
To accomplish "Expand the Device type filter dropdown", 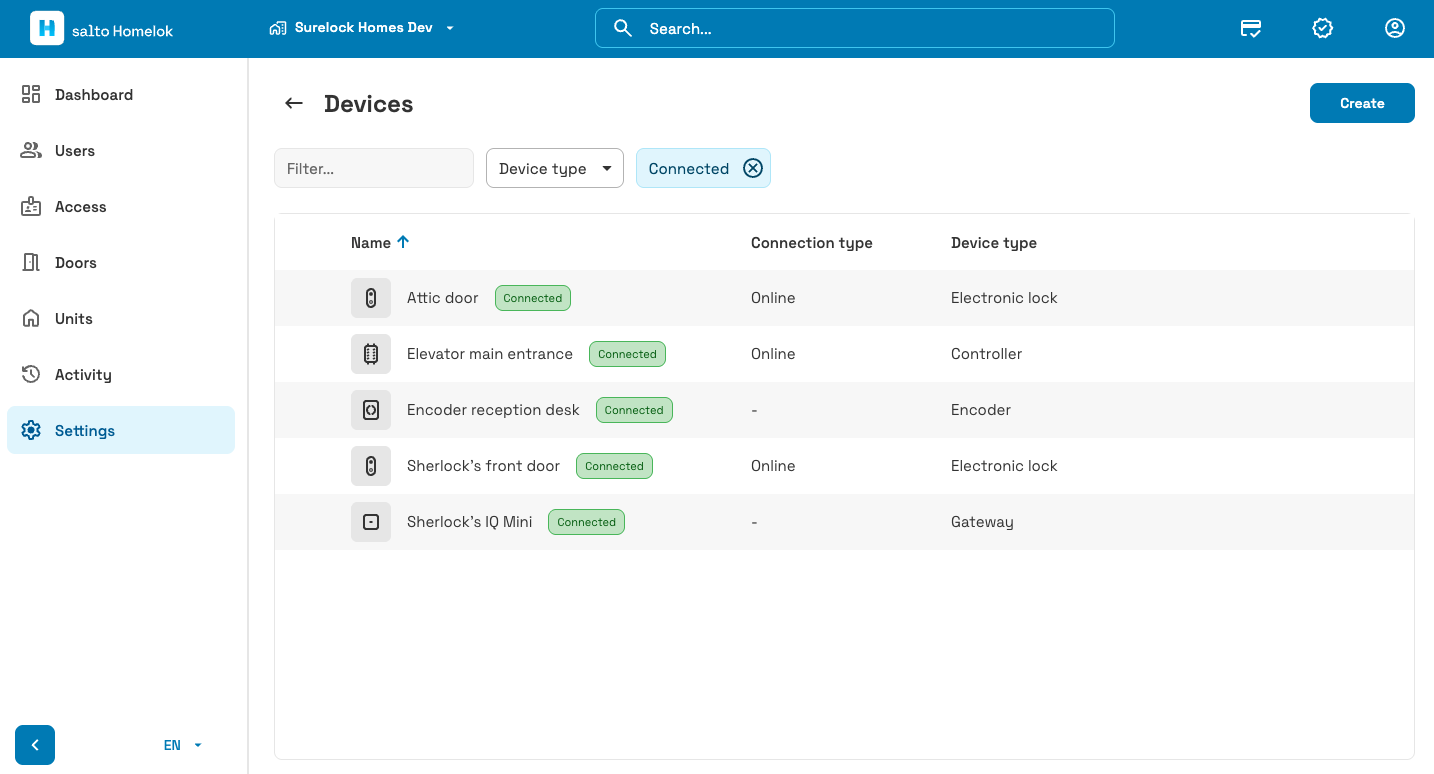I will point(555,168).
